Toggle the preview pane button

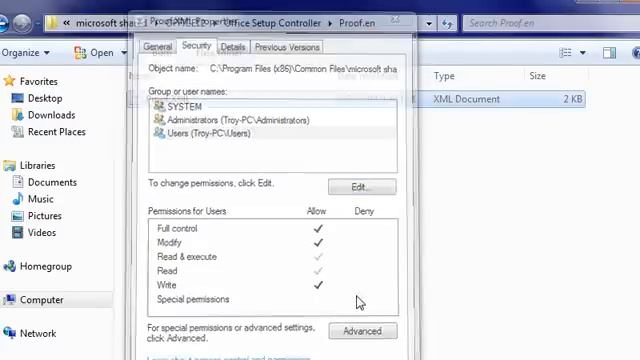click(609, 53)
